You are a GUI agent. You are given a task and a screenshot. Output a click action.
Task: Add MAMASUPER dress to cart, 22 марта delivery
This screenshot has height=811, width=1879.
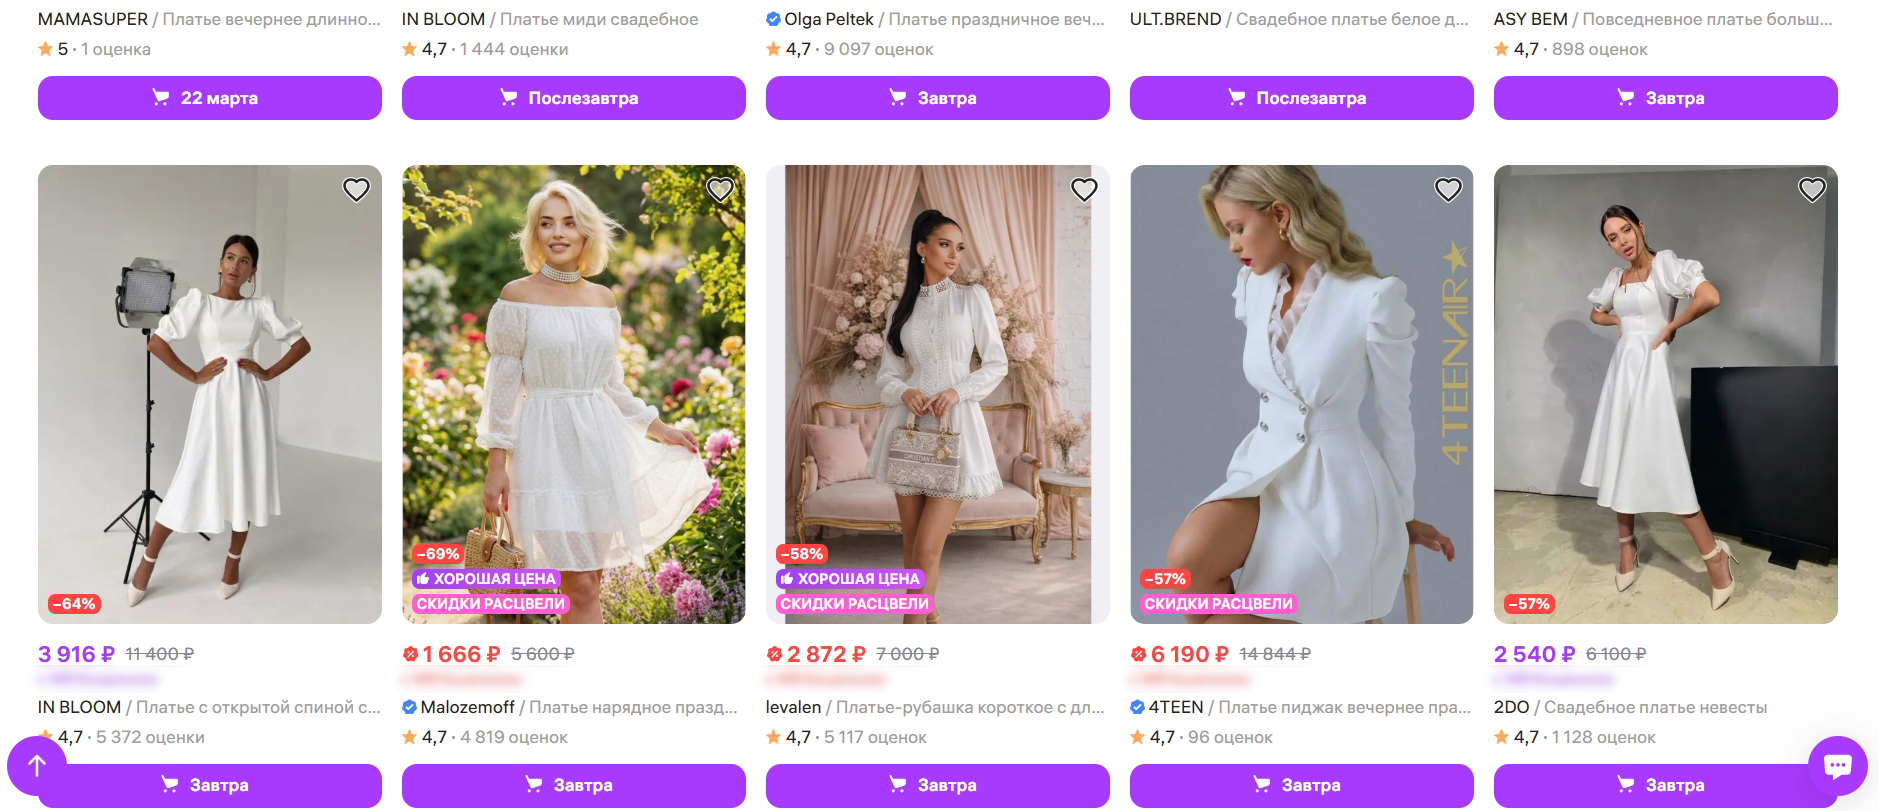(210, 98)
